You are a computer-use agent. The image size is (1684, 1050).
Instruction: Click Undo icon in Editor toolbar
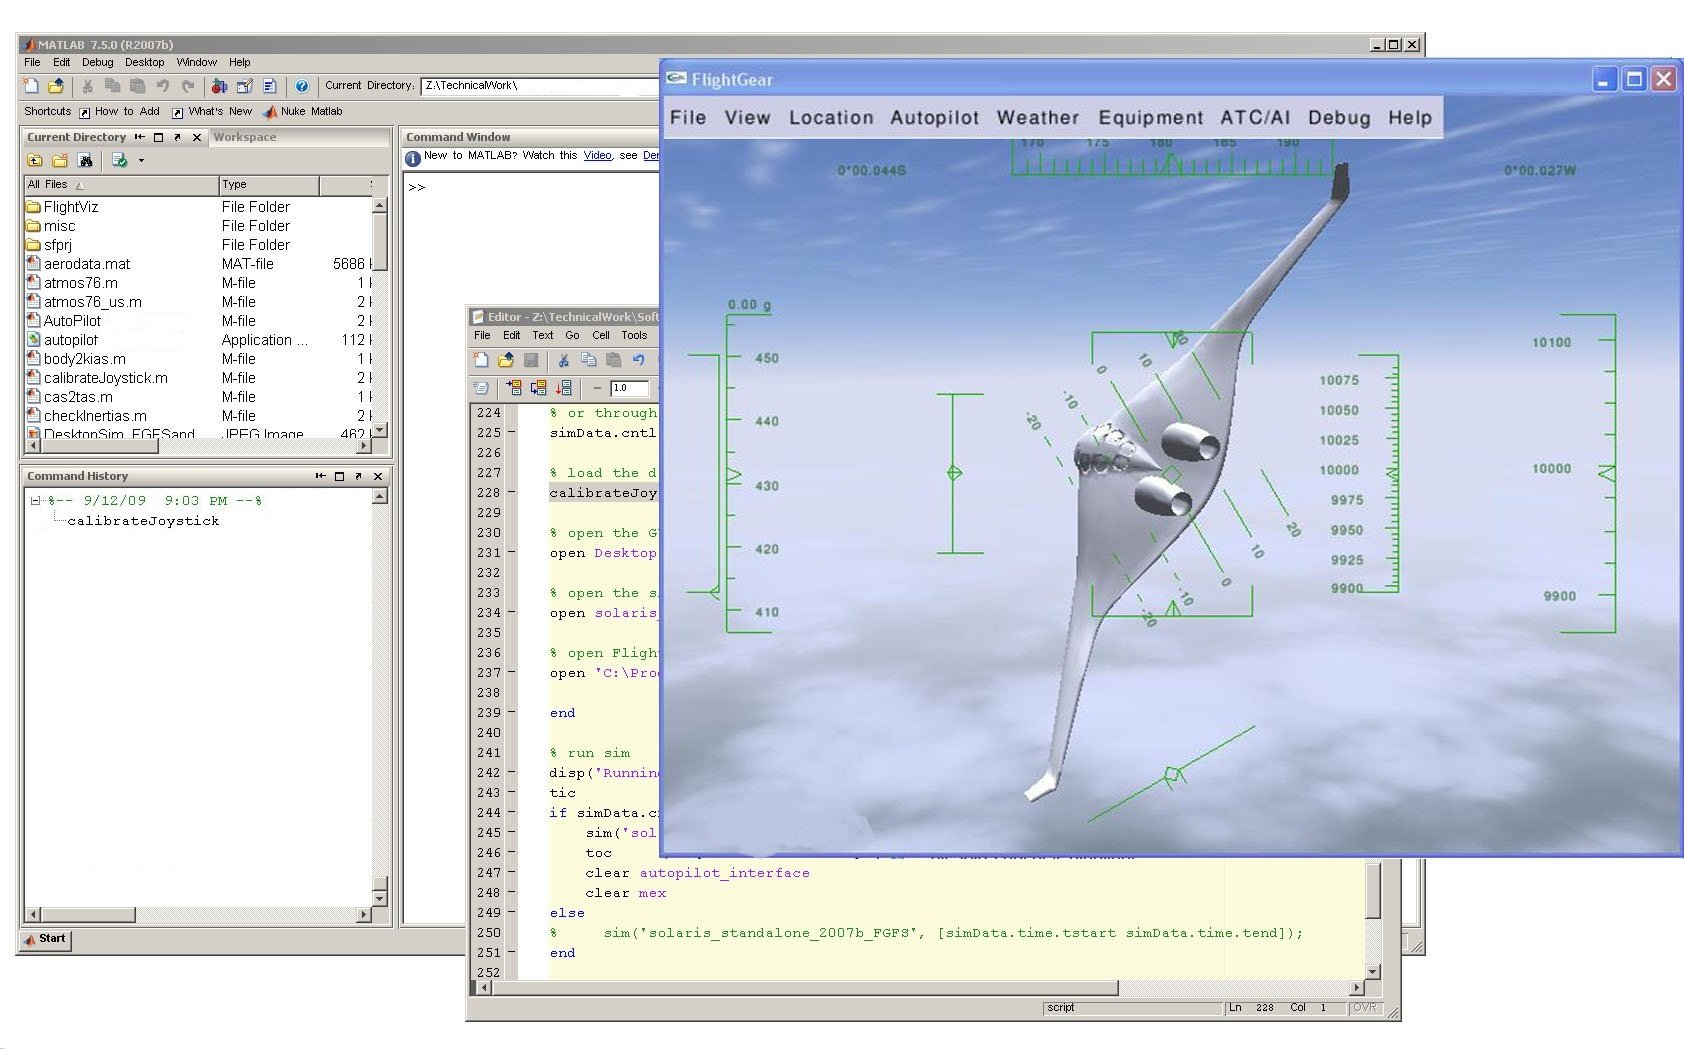tap(638, 360)
